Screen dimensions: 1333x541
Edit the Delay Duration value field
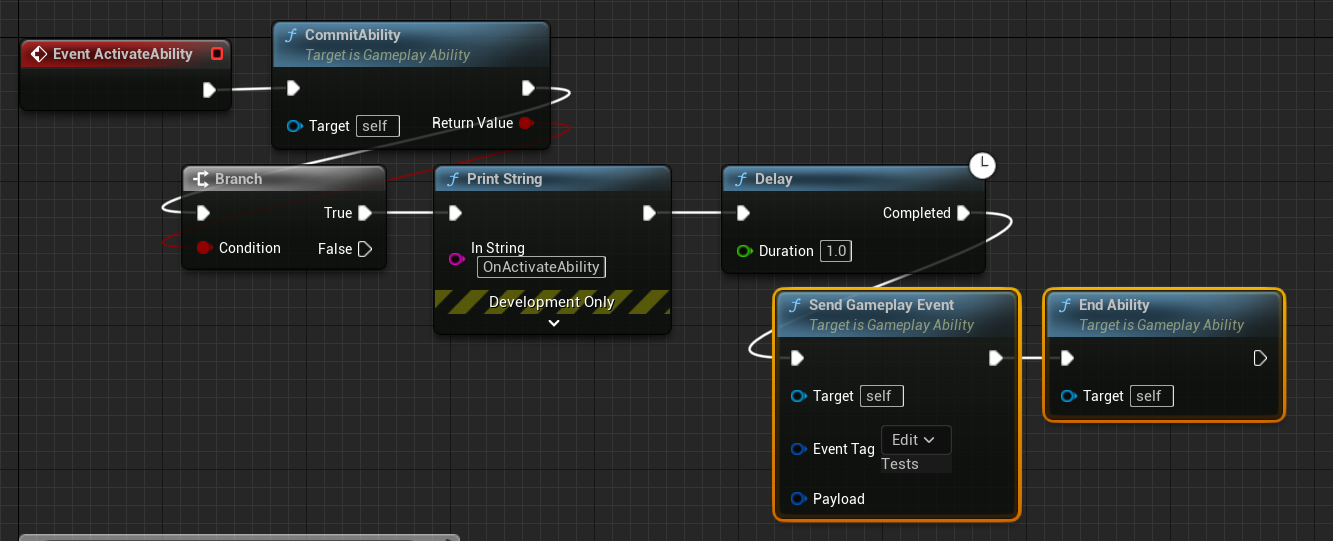(x=835, y=251)
